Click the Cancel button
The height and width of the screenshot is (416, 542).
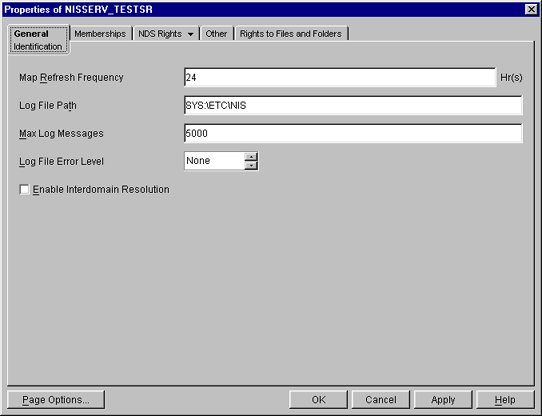(x=381, y=400)
